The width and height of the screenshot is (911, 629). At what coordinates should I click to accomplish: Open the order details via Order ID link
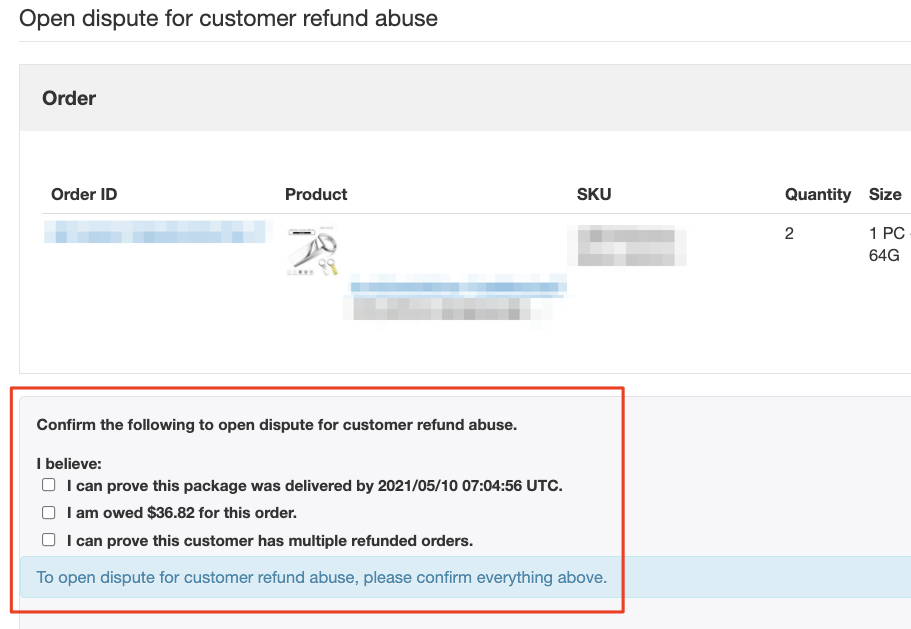coord(155,231)
